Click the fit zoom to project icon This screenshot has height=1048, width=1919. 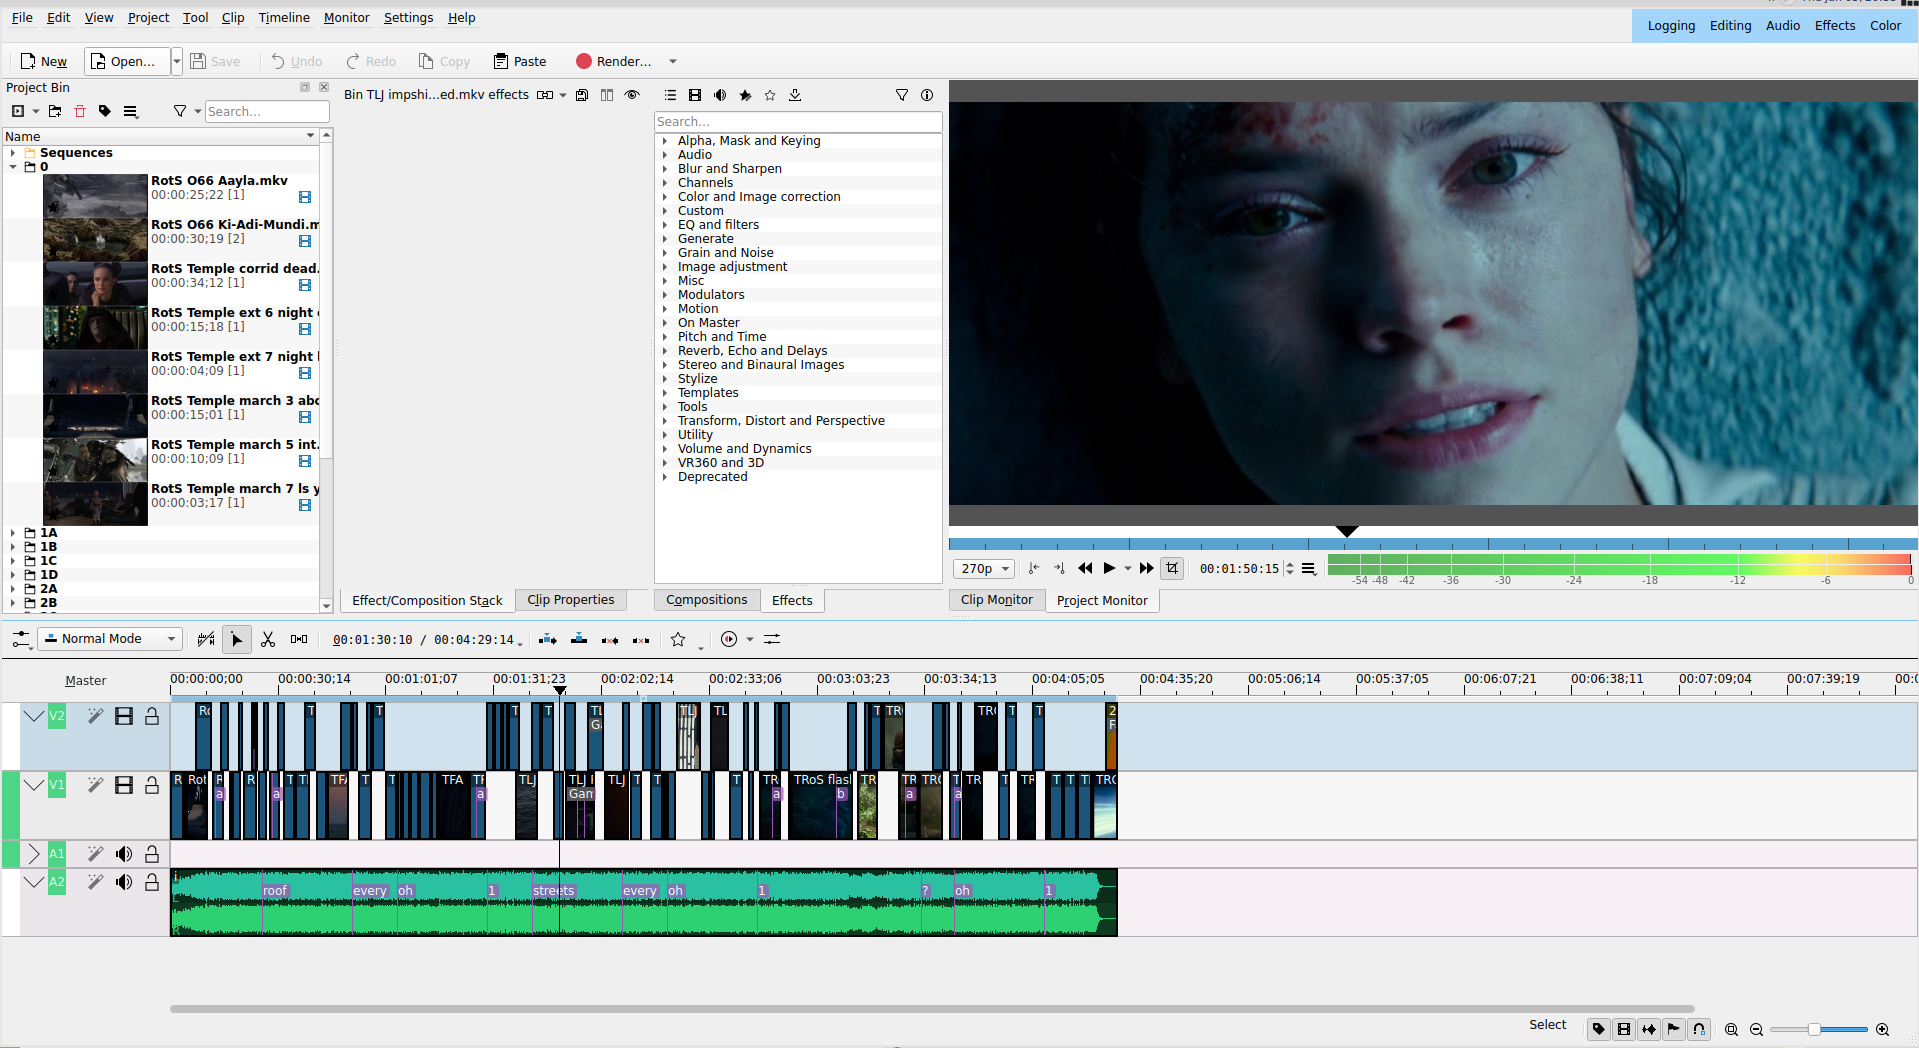click(x=1732, y=1029)
